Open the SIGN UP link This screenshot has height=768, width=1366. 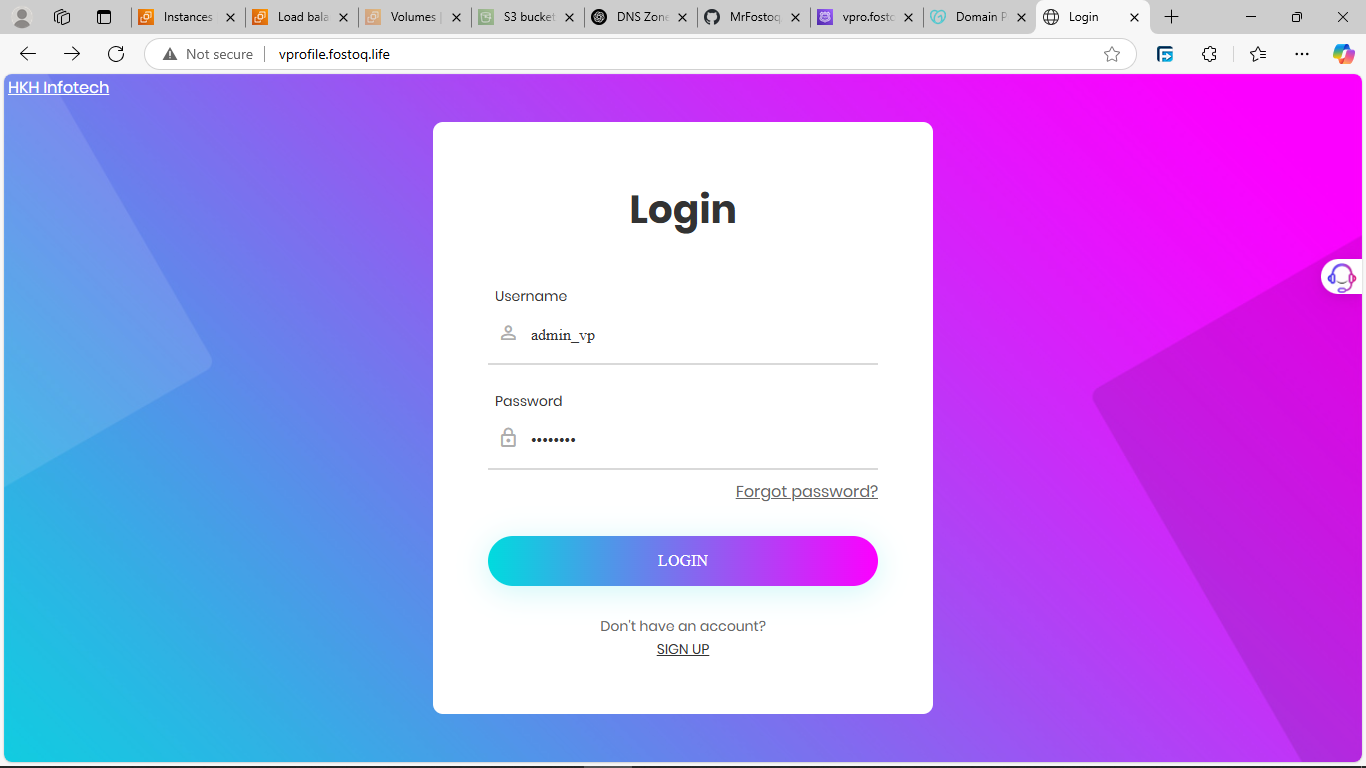[x=683, y=649]
